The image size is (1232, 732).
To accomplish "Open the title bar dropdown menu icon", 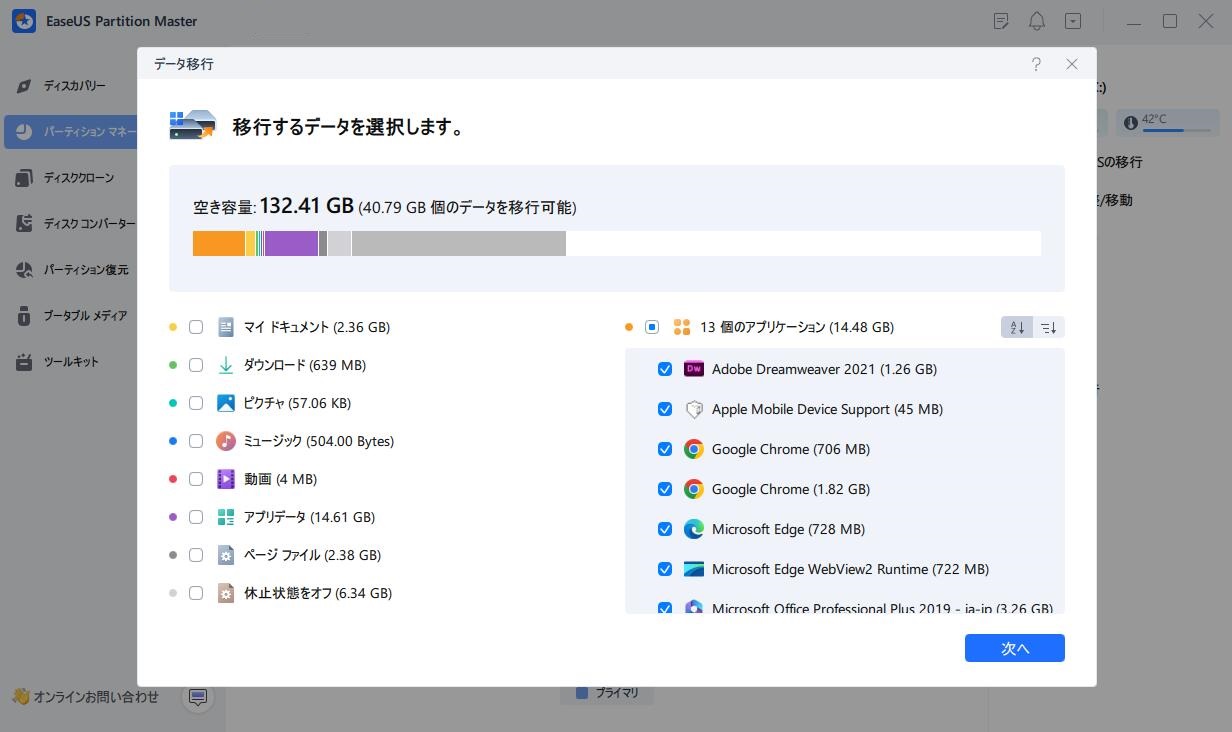I will point(1073,21).
